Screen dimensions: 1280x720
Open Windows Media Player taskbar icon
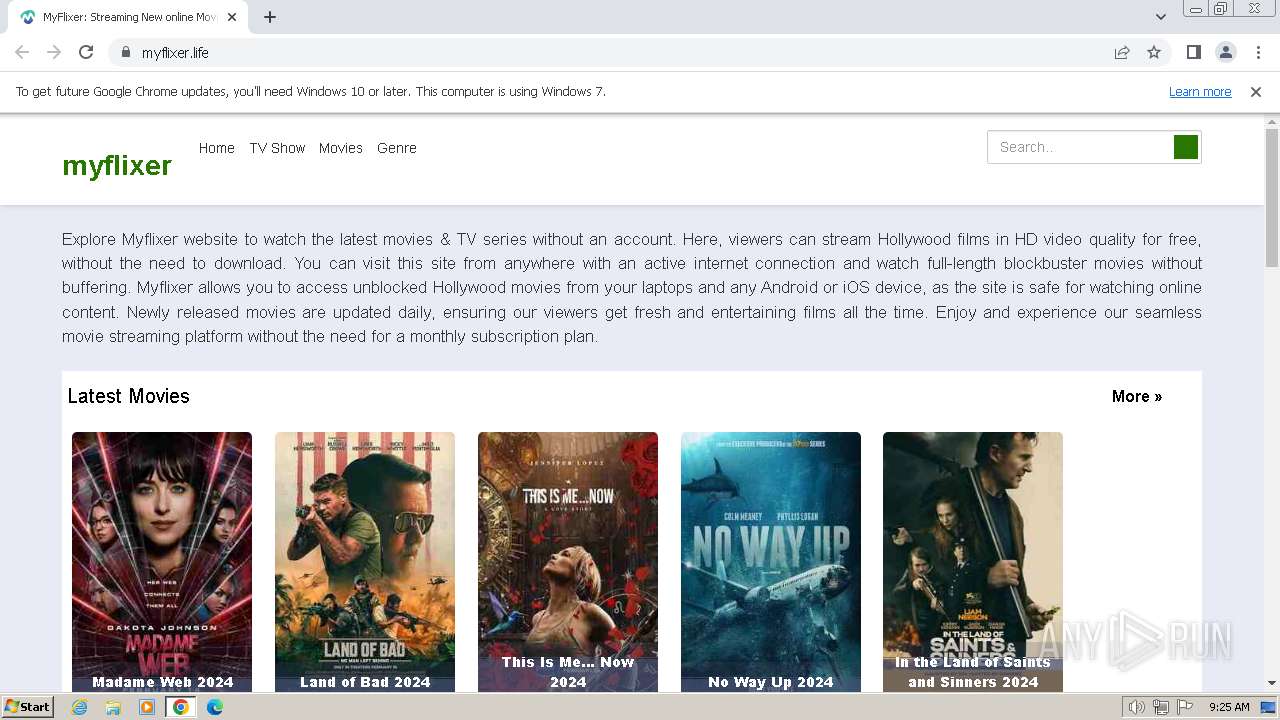[147, 707]
